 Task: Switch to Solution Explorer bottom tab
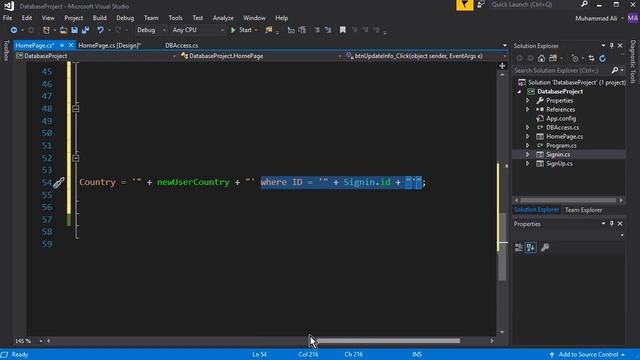pyautogui.click(x=536, y=210)
